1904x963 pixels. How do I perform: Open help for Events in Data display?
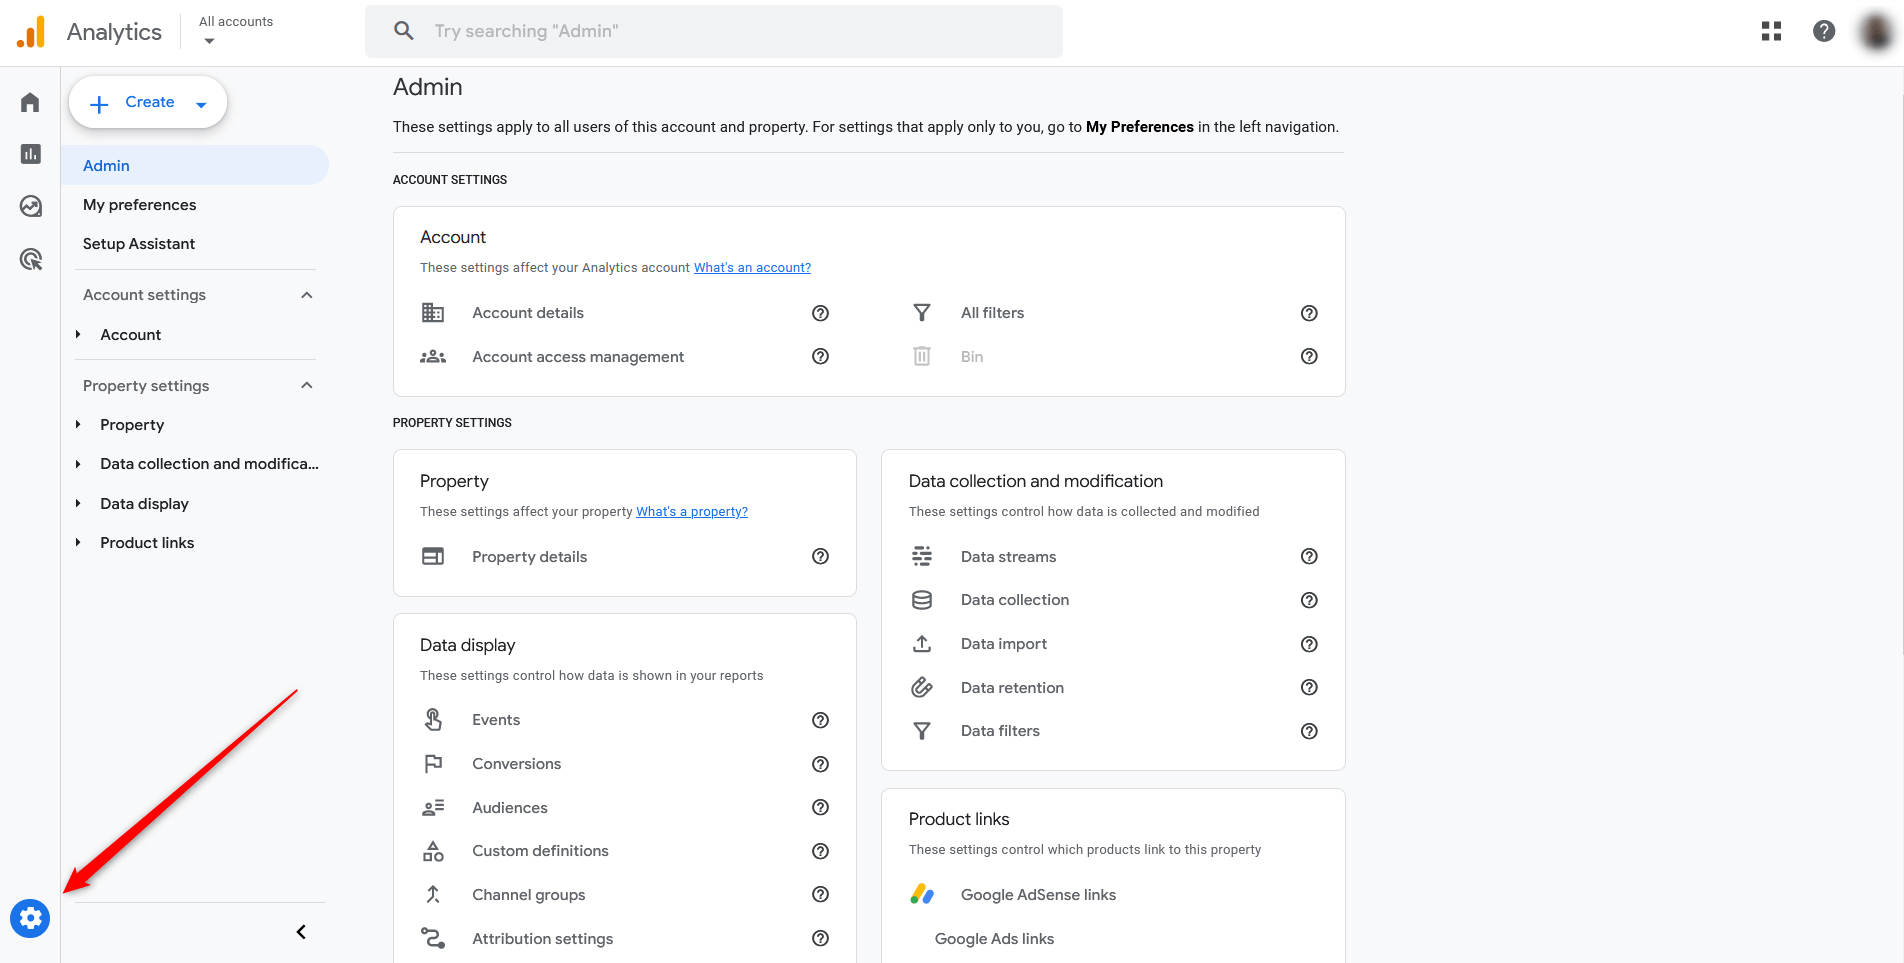[x=820, y=720]
